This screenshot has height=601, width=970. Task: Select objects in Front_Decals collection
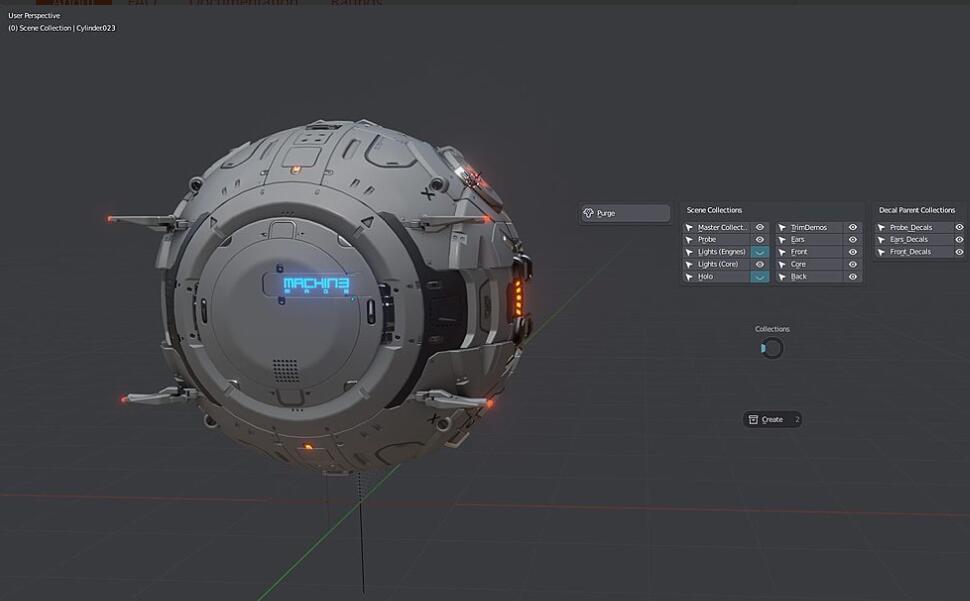click(x=914, y=252)
